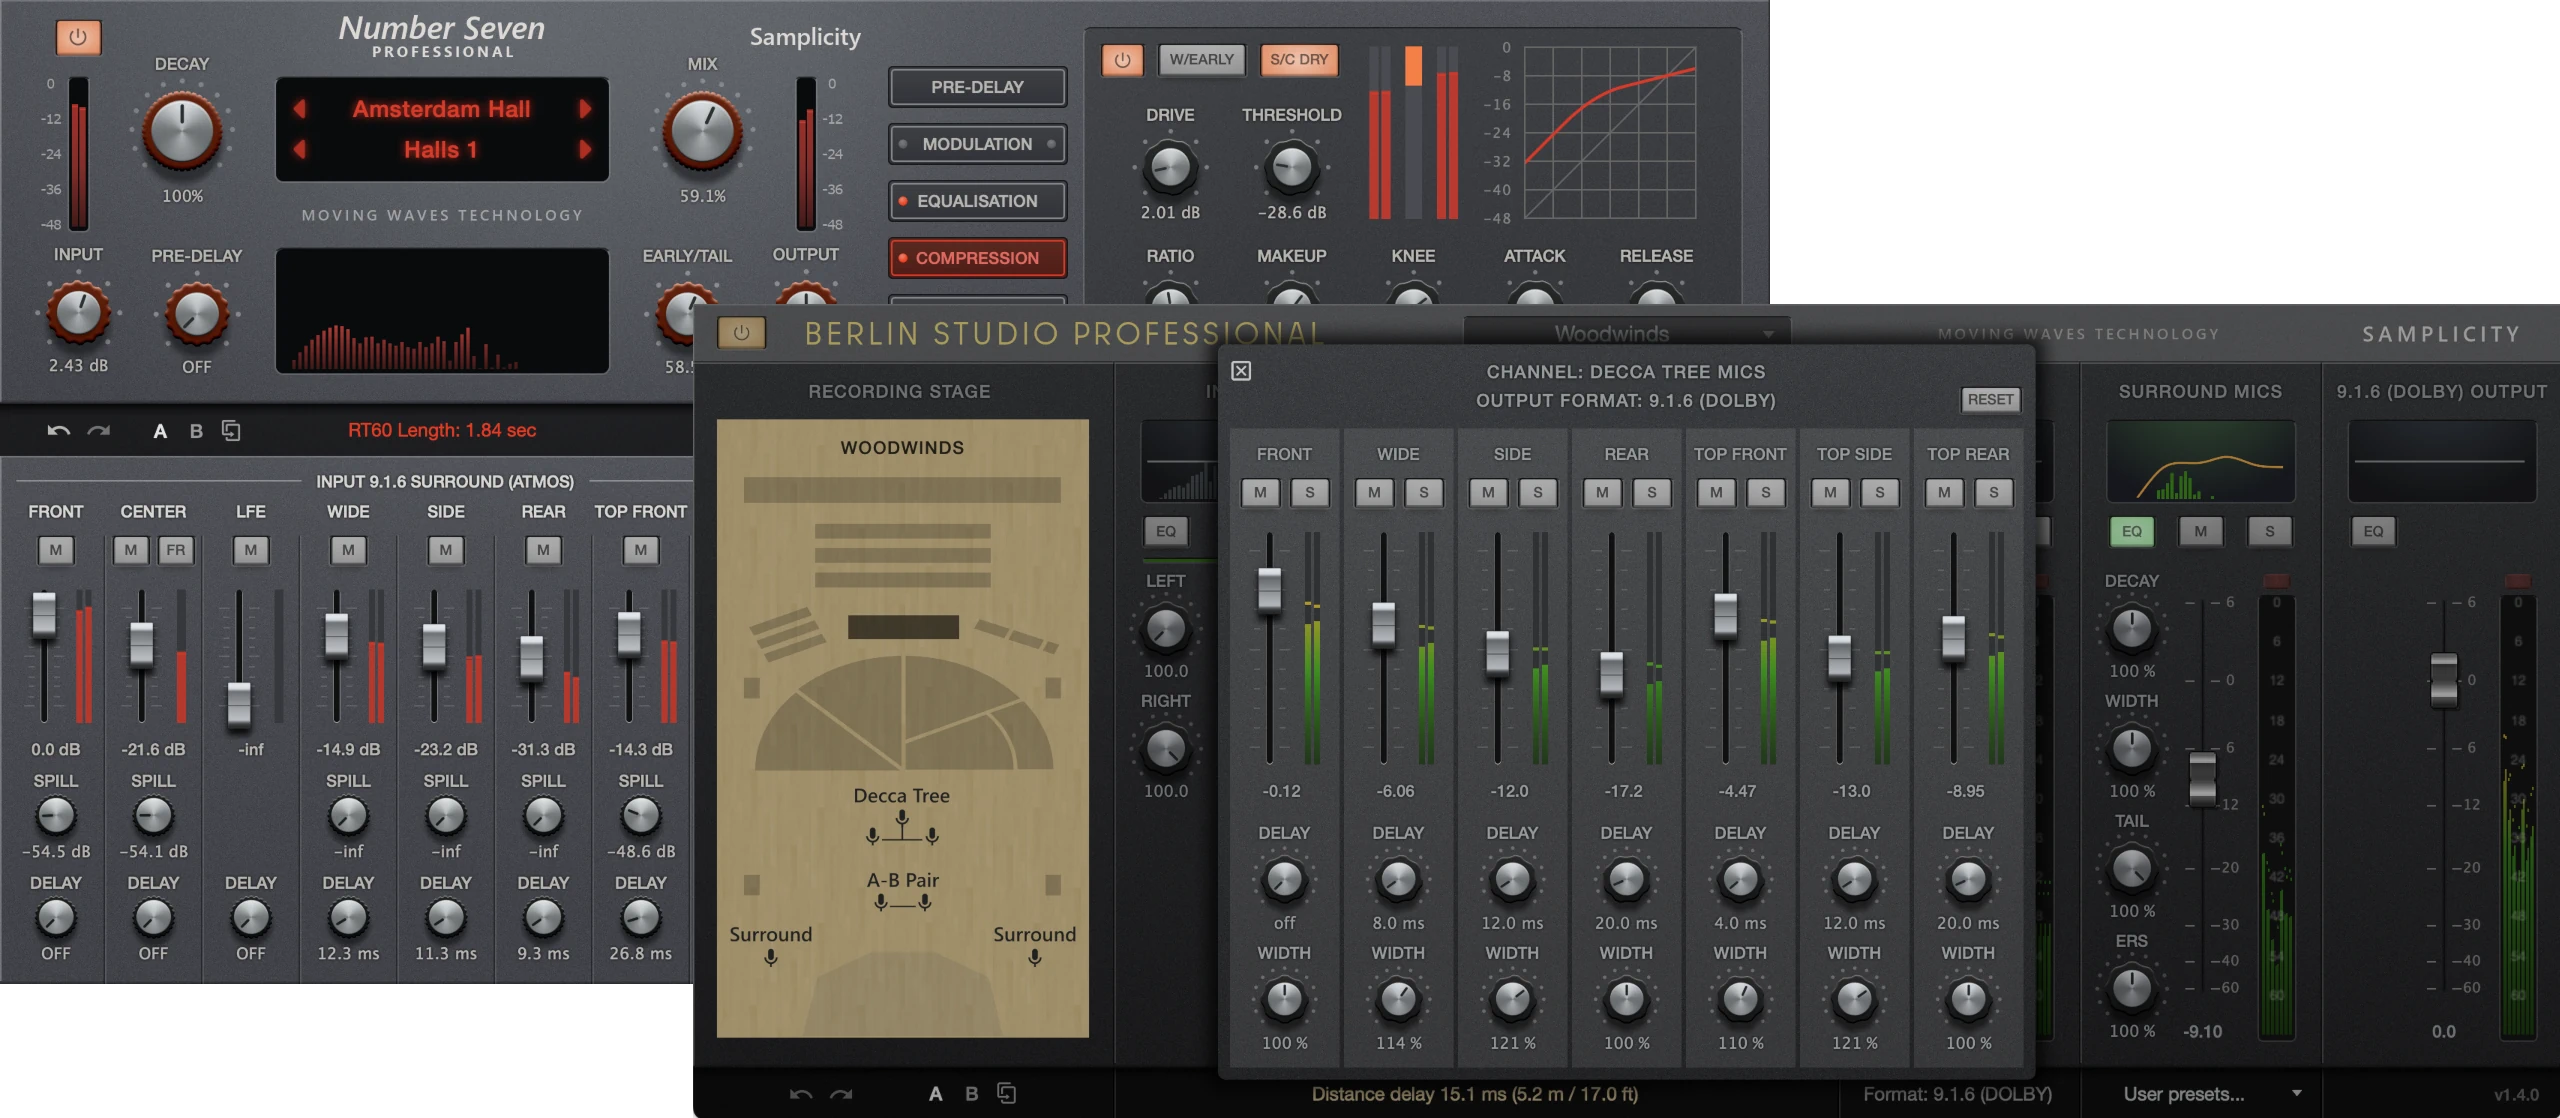Toggle Number Seven plugin power button

point(78,38)
